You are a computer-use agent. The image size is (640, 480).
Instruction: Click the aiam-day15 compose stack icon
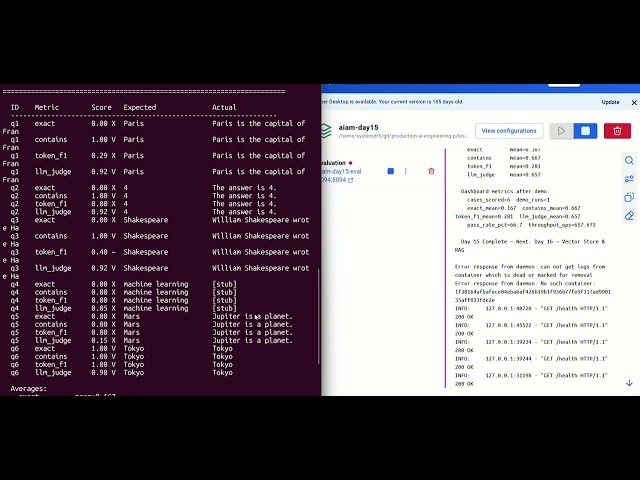(x=326, y=131)
